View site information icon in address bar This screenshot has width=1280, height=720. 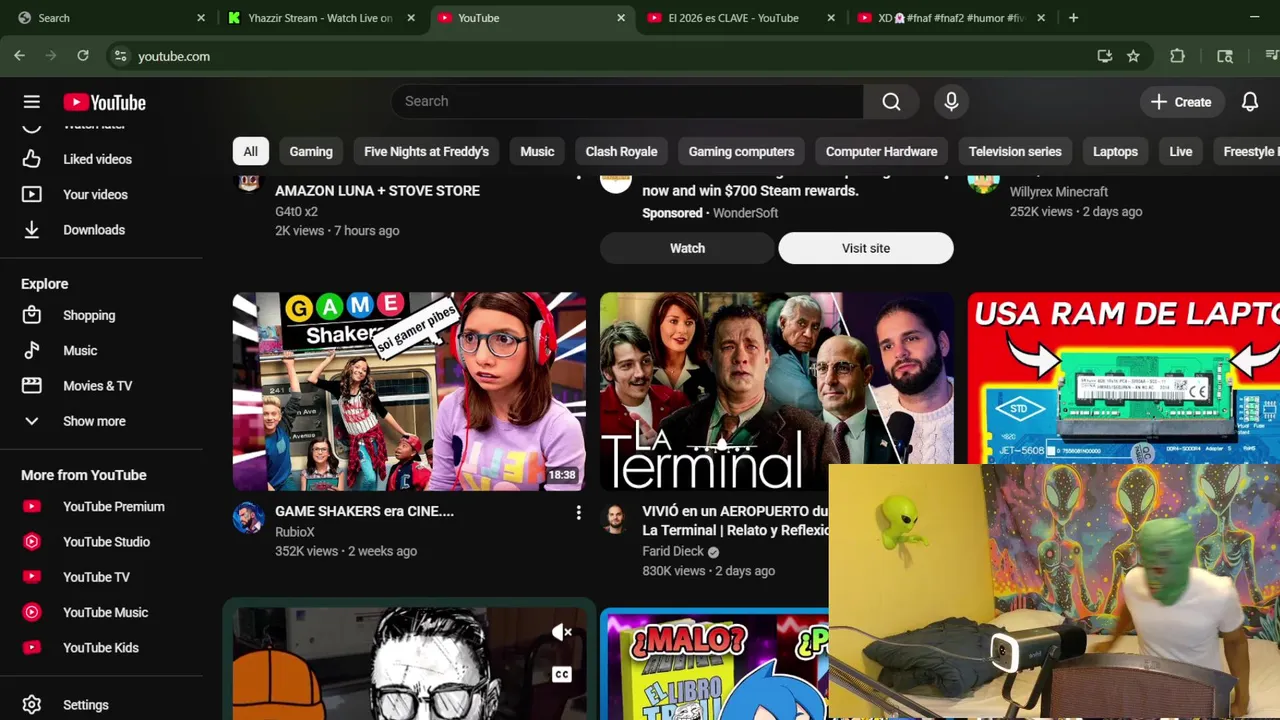[120, 56]
